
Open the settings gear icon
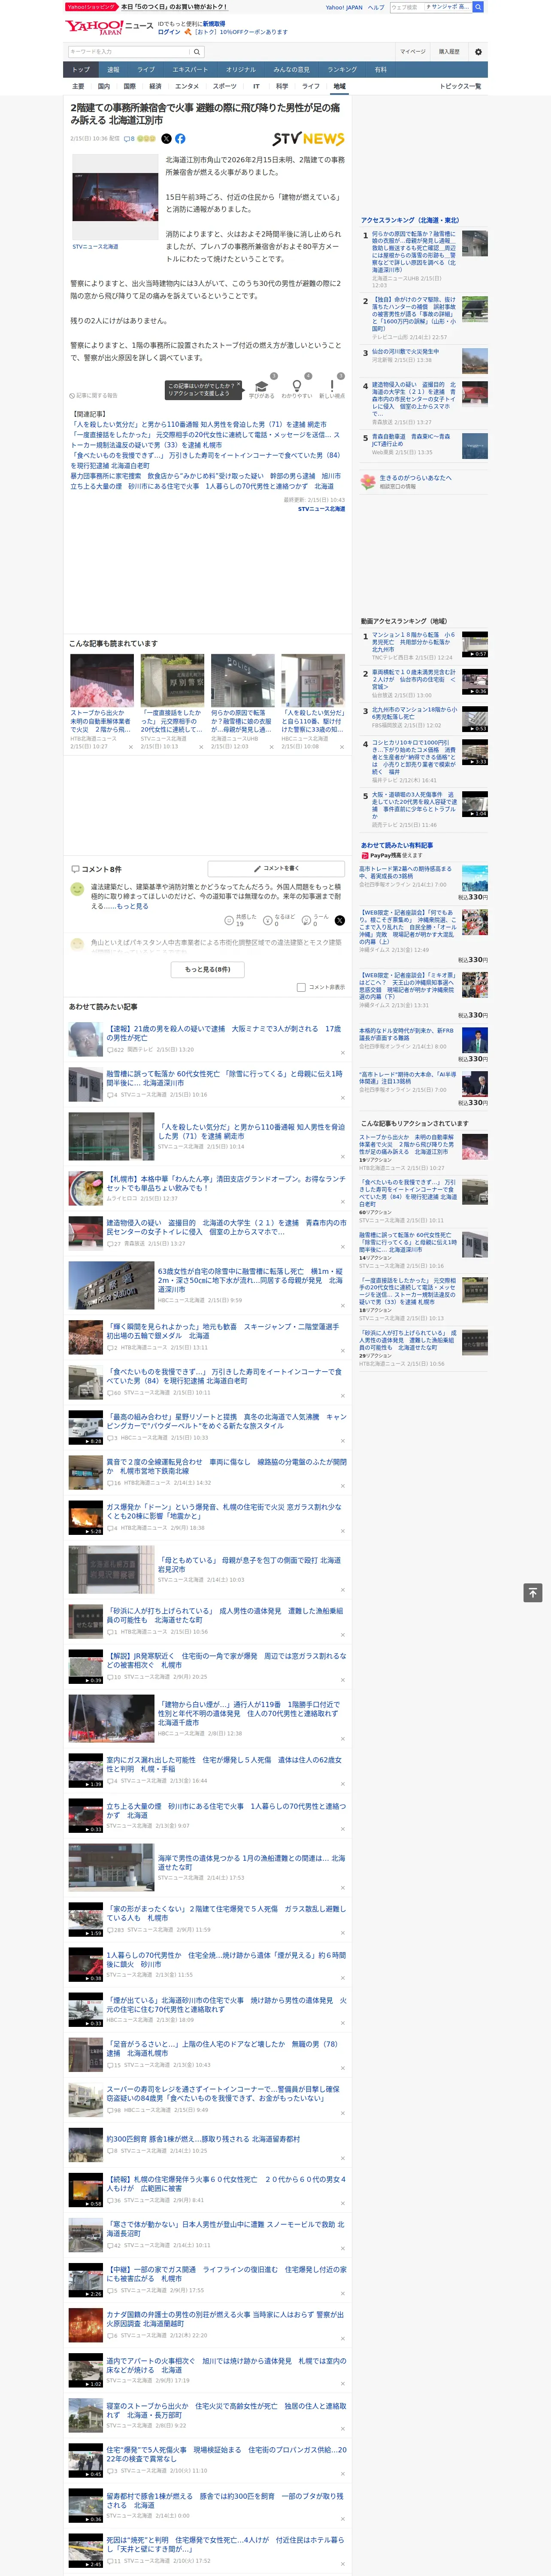(478, 52)
